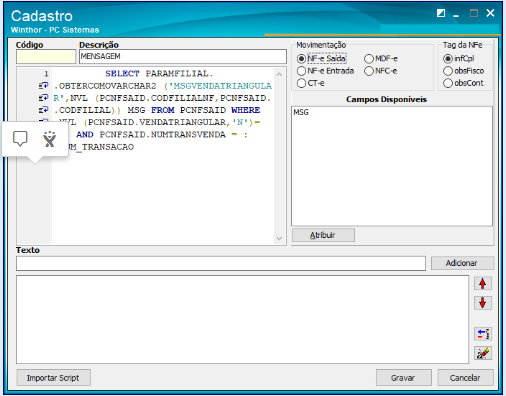
Task: Close the Cadastro window
Action: [490, 13]
